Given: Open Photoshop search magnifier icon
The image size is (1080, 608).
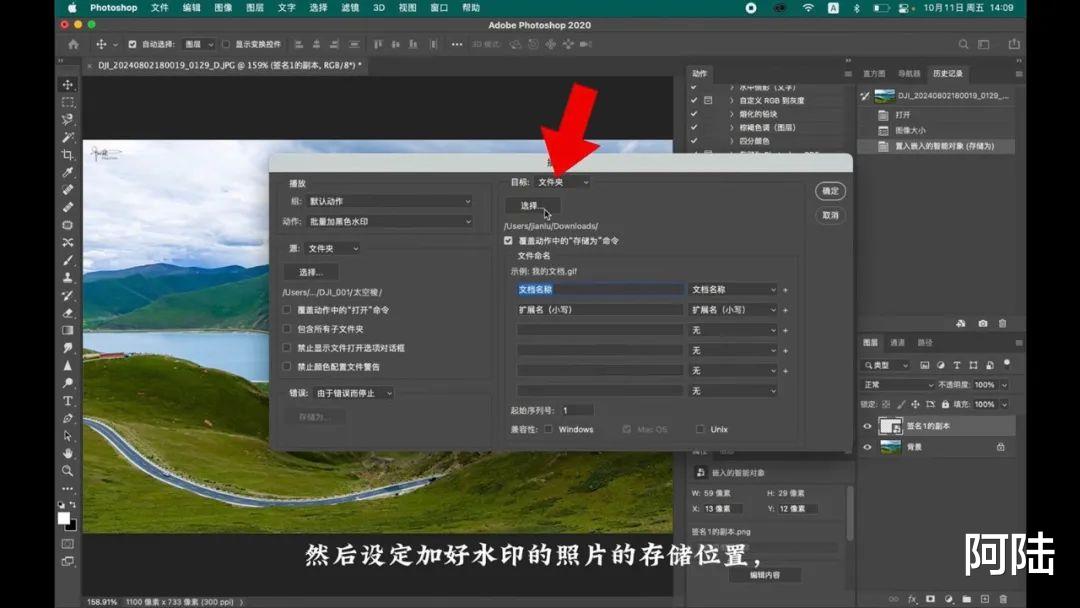Looking at the screenshot, I should click(964, 44).
